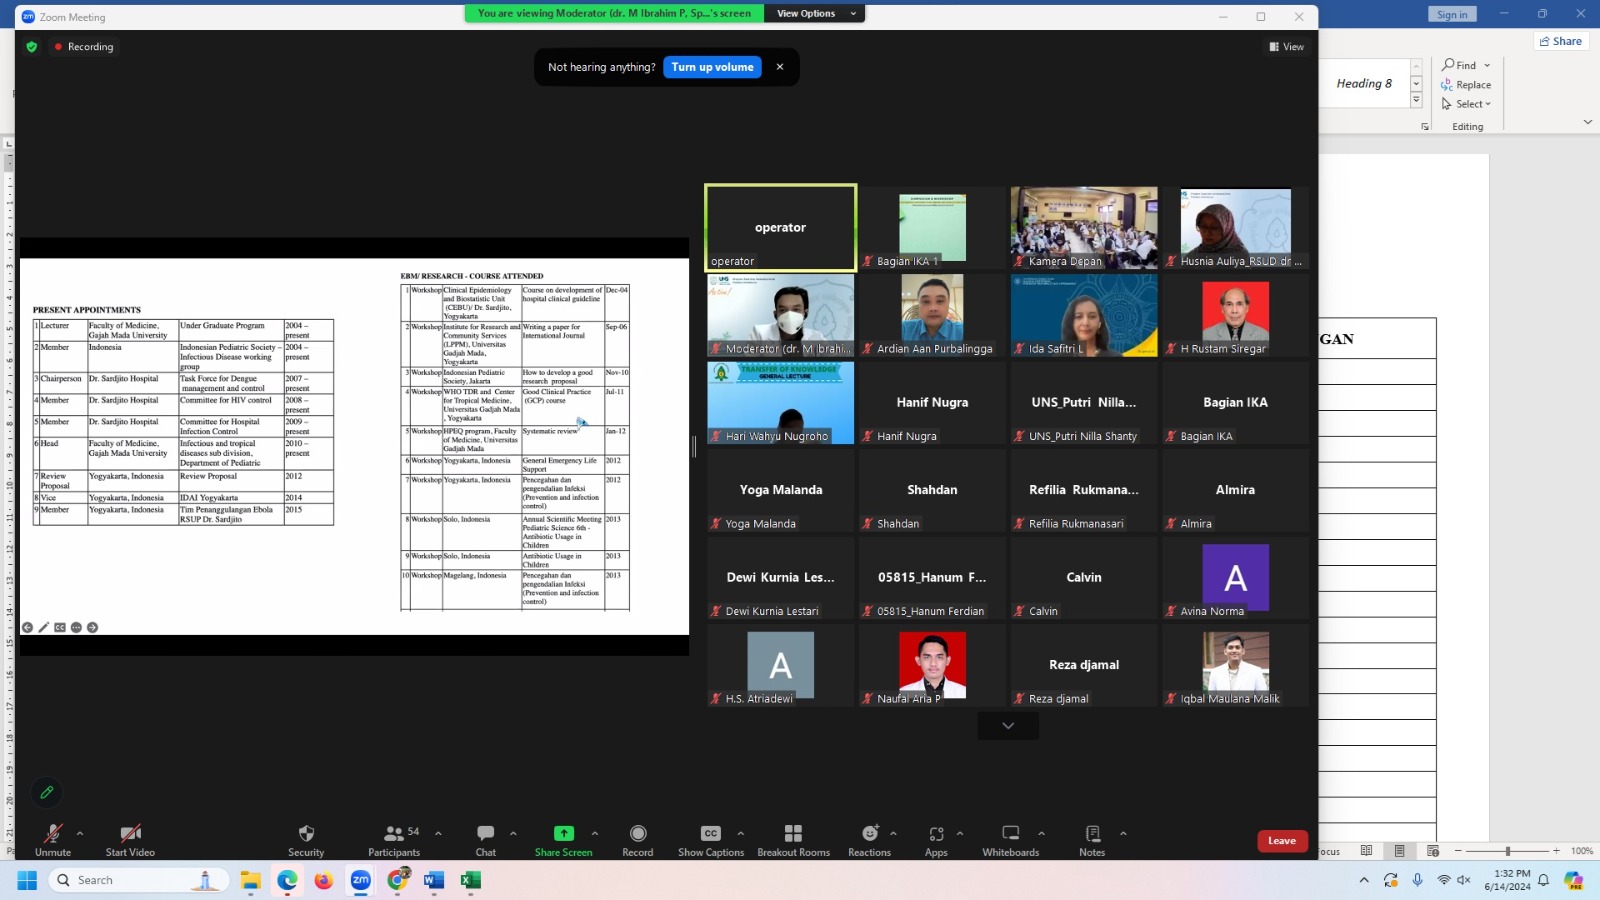The width and height of the screenshot is (1600, 900).
Task: Open the Zoom Participants panel
Action: pos(394,839)
